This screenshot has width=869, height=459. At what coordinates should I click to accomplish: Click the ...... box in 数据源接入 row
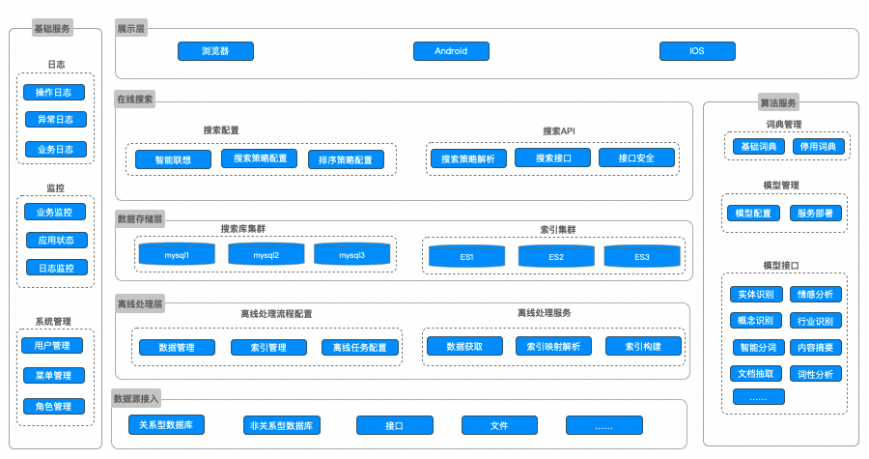point(604,426)
